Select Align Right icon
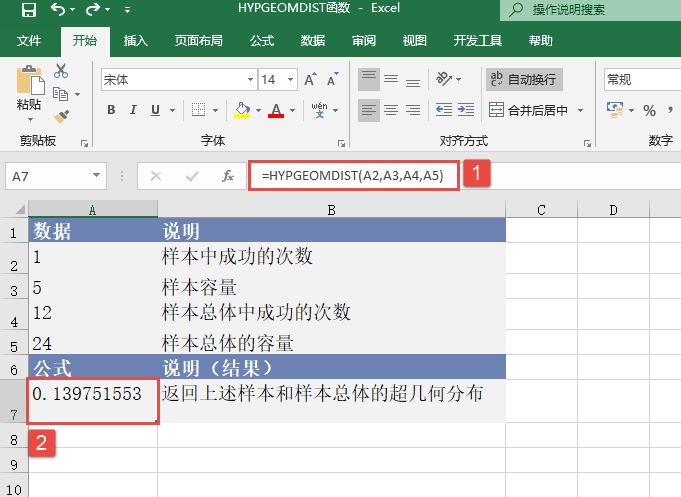 tap(413, 110)
